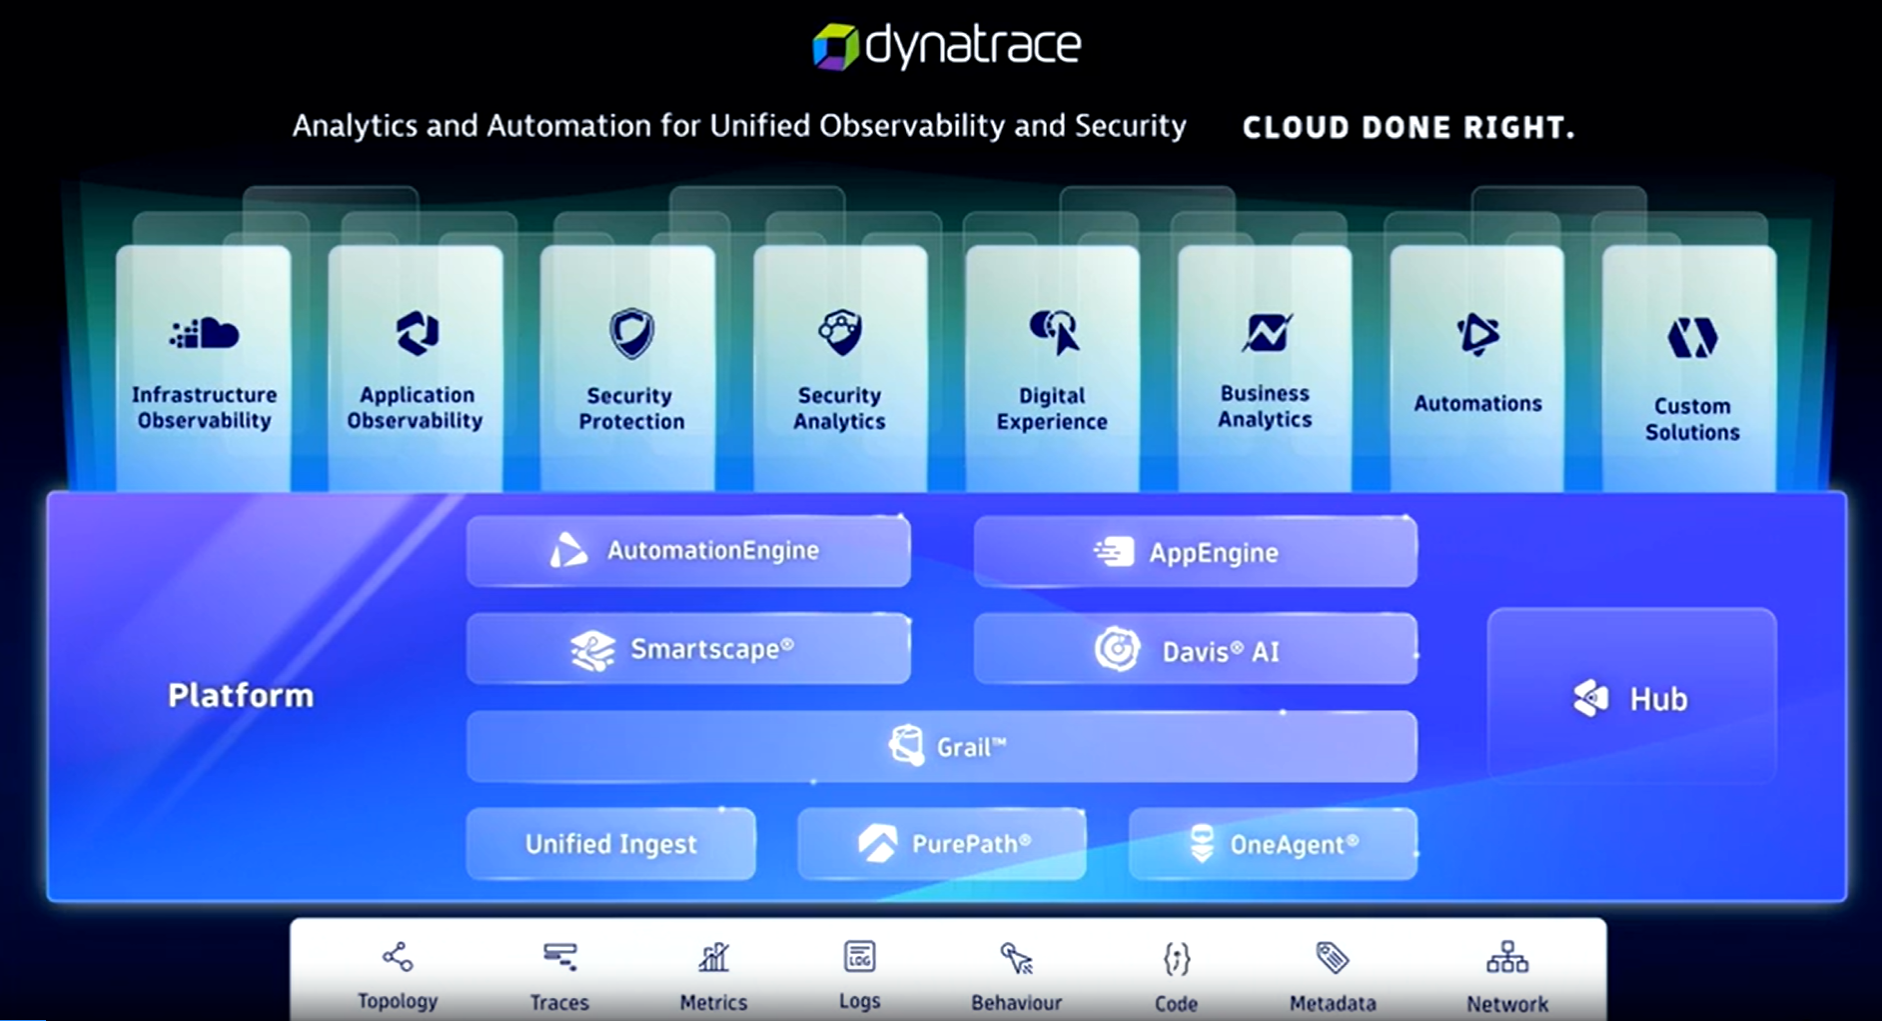
Task: Select the Infrastructure Observability cloud icon
Action: [204, 333]
